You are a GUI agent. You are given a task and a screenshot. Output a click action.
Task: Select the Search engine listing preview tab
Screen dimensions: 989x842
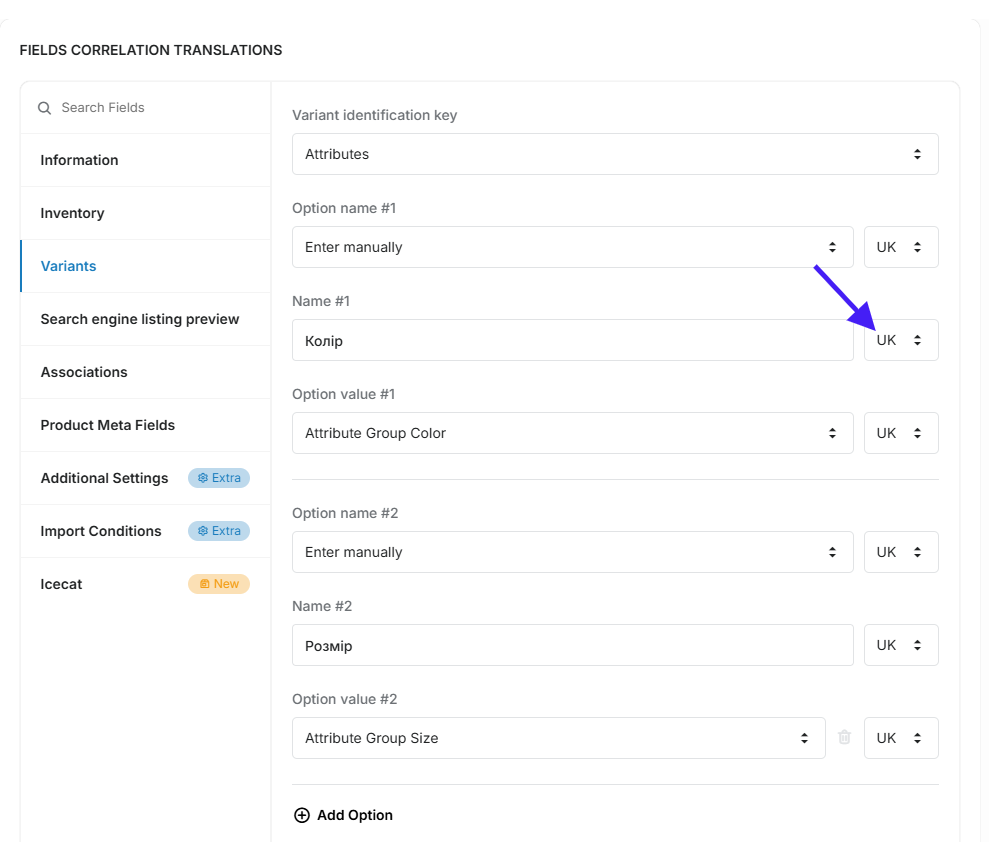coord(146,319)
